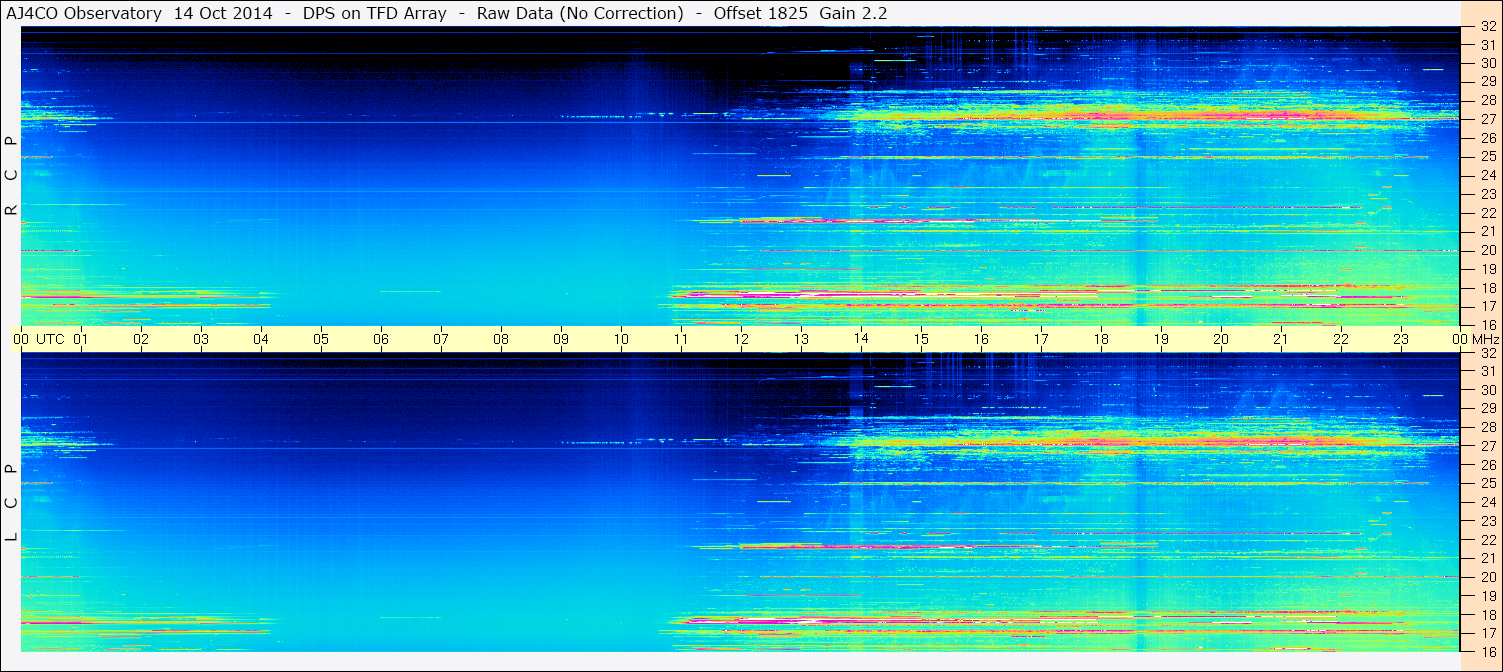
Task: Select the 28 MHz label on the LCP frequency scale
Action: [x=1488, y=428]
